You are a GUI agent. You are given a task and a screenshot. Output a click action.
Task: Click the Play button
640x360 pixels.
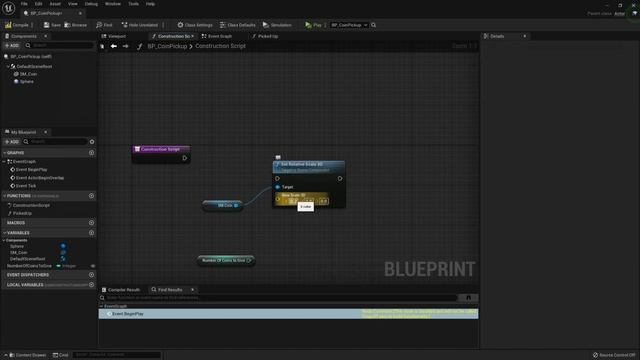(313, 25)
